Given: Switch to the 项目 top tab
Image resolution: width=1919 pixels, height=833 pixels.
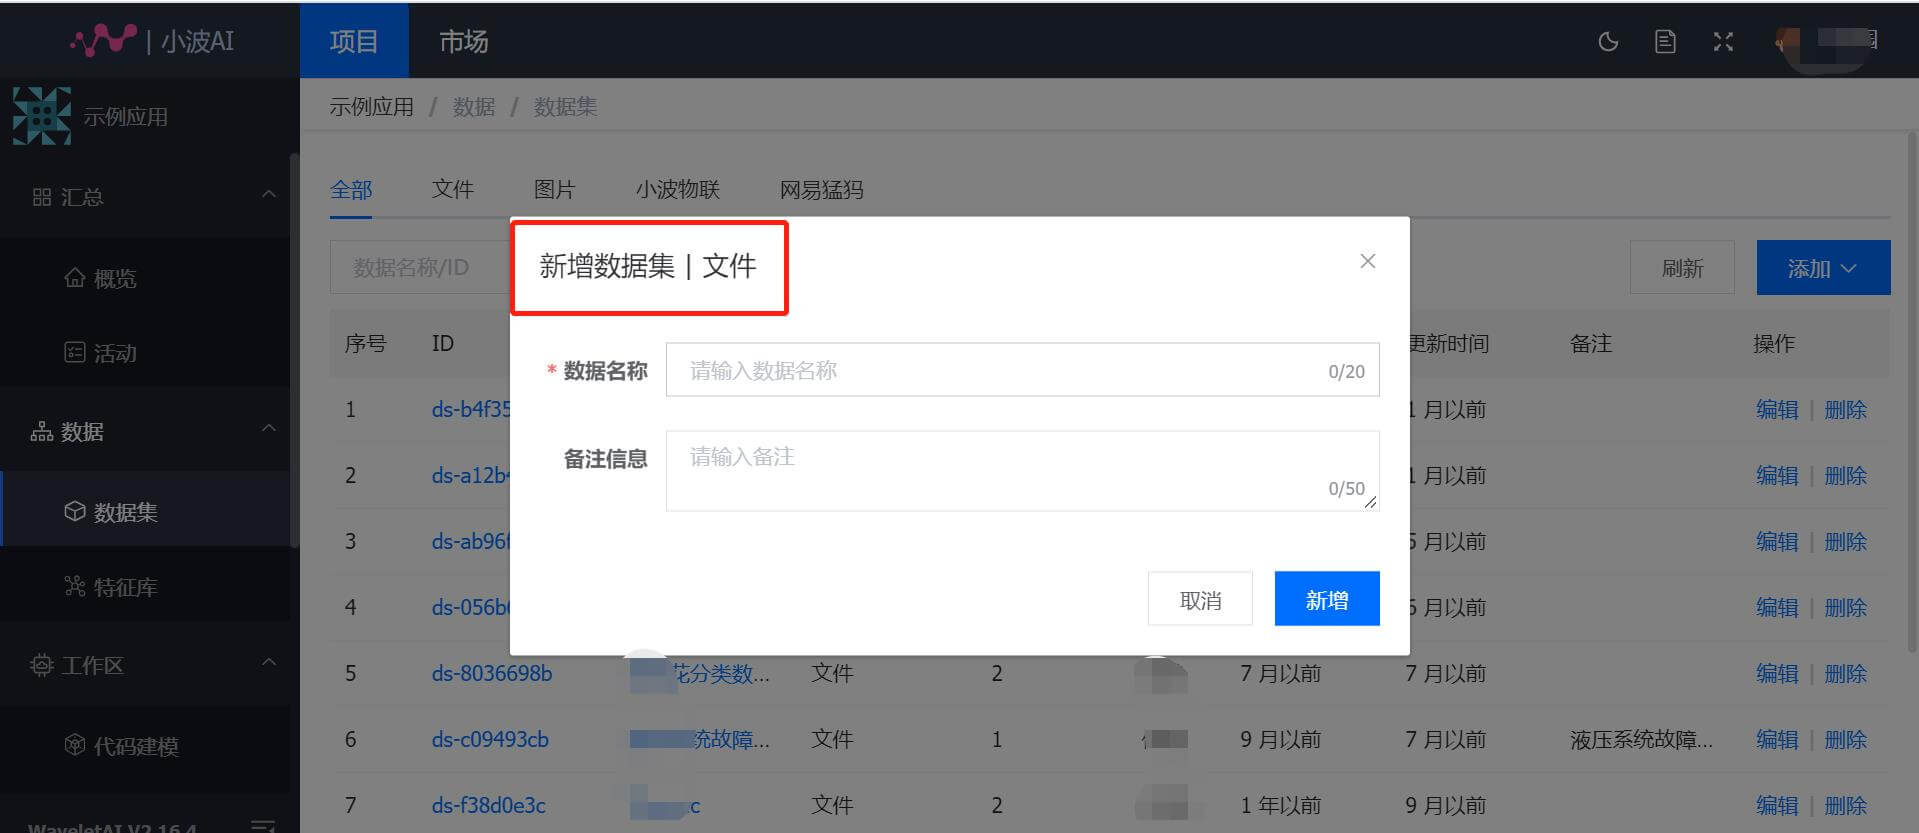Looking at the screenshot, I should 354,41.
